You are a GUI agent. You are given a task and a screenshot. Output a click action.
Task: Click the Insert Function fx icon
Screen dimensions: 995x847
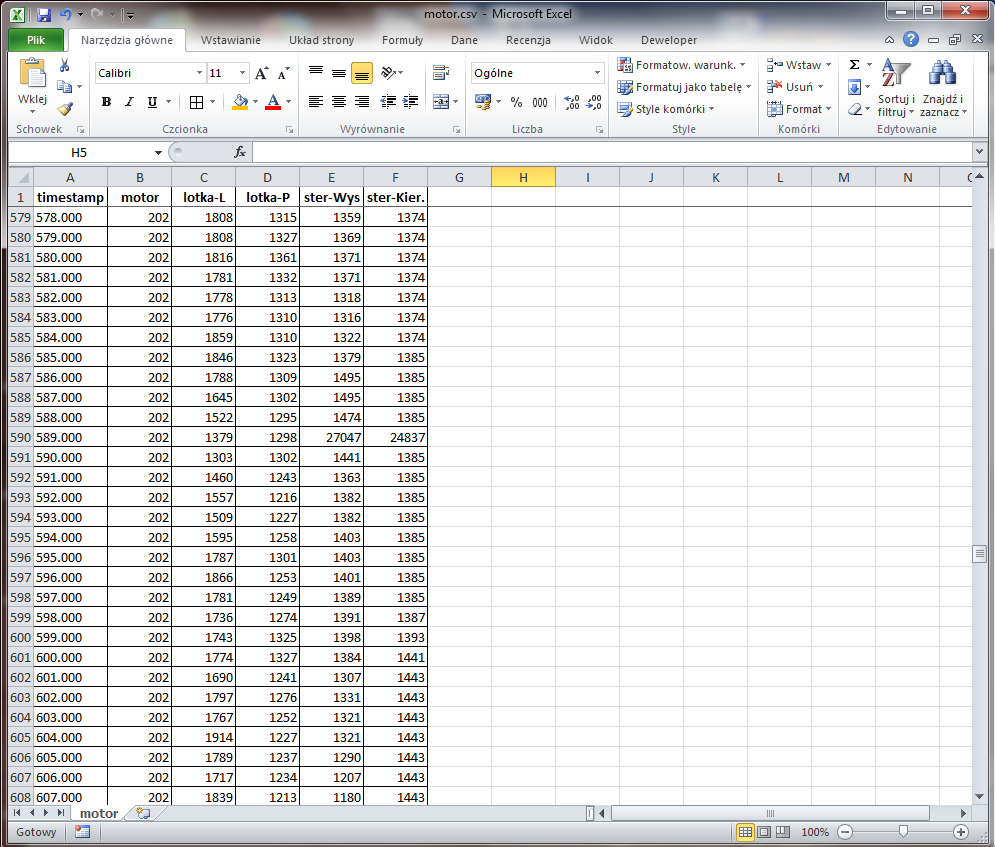point(240,152)
